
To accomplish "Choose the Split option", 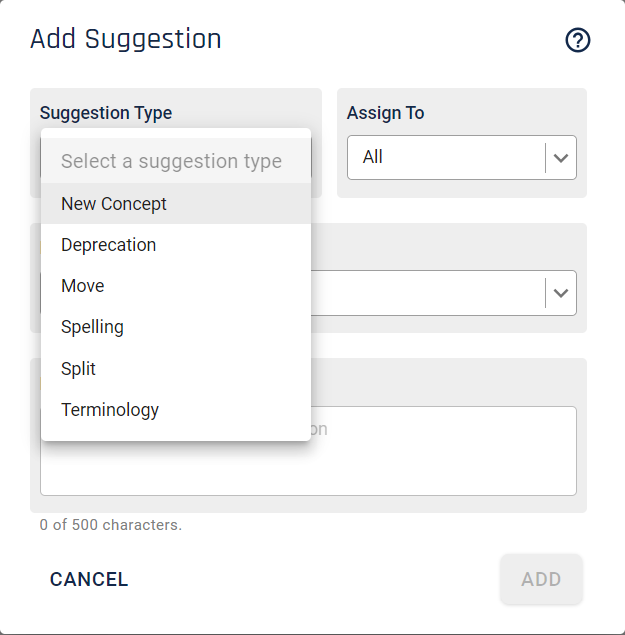I will 176,368.
